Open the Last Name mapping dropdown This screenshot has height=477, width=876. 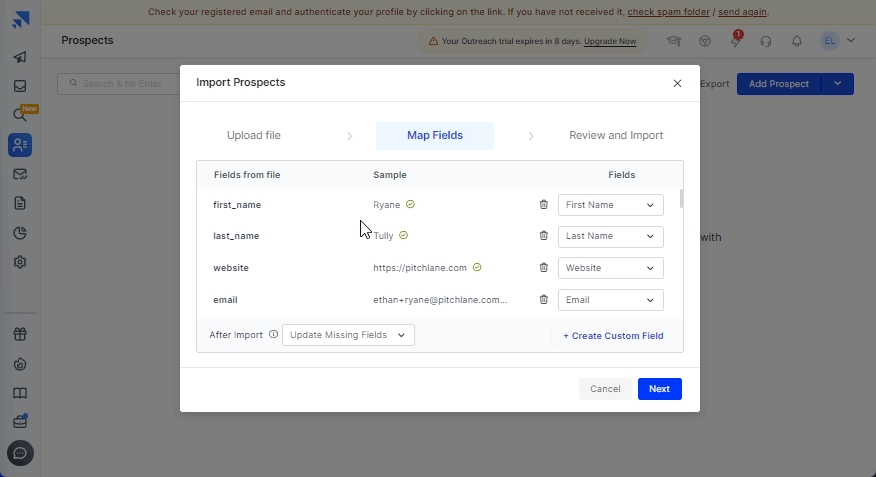(x=610, y=237)
